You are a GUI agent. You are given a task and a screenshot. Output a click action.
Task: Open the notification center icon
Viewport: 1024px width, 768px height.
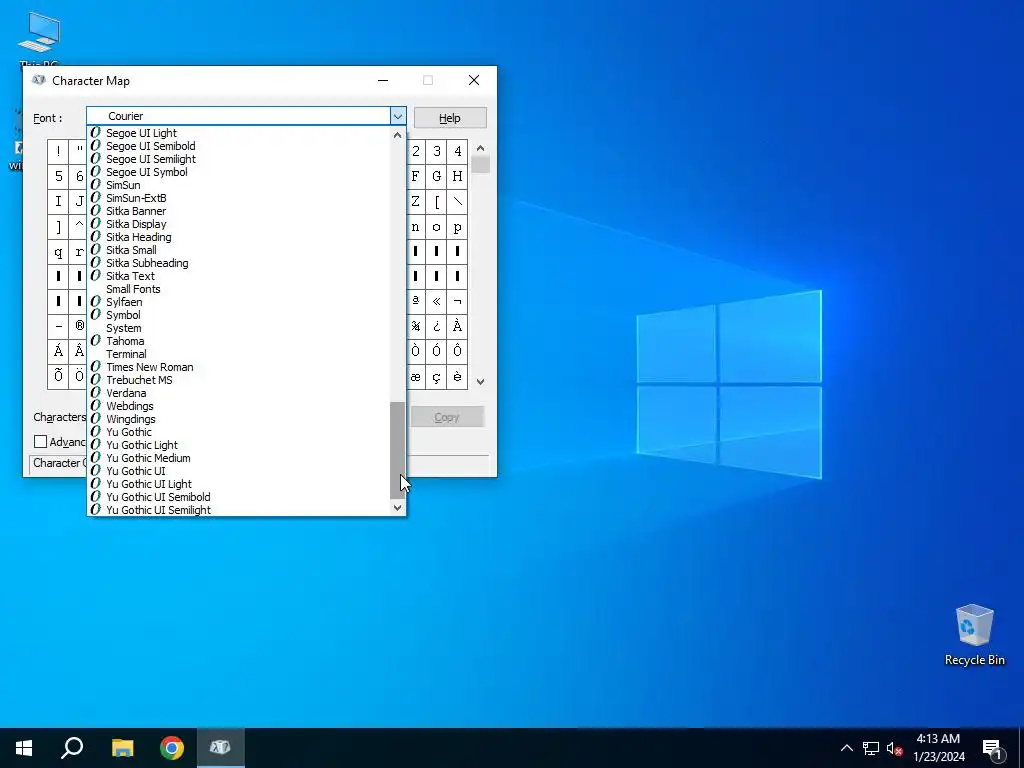click(x=992, y=749)
